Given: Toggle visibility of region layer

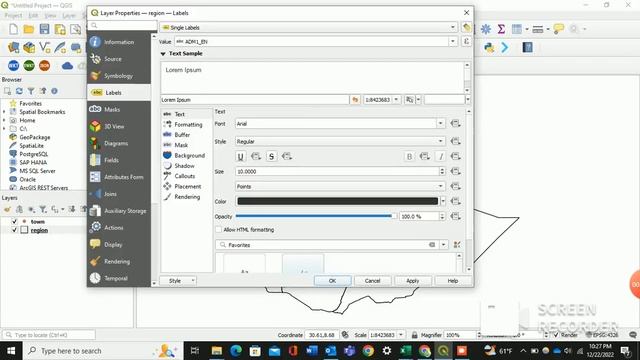Looking at the screenshot, I should [14, 230].
